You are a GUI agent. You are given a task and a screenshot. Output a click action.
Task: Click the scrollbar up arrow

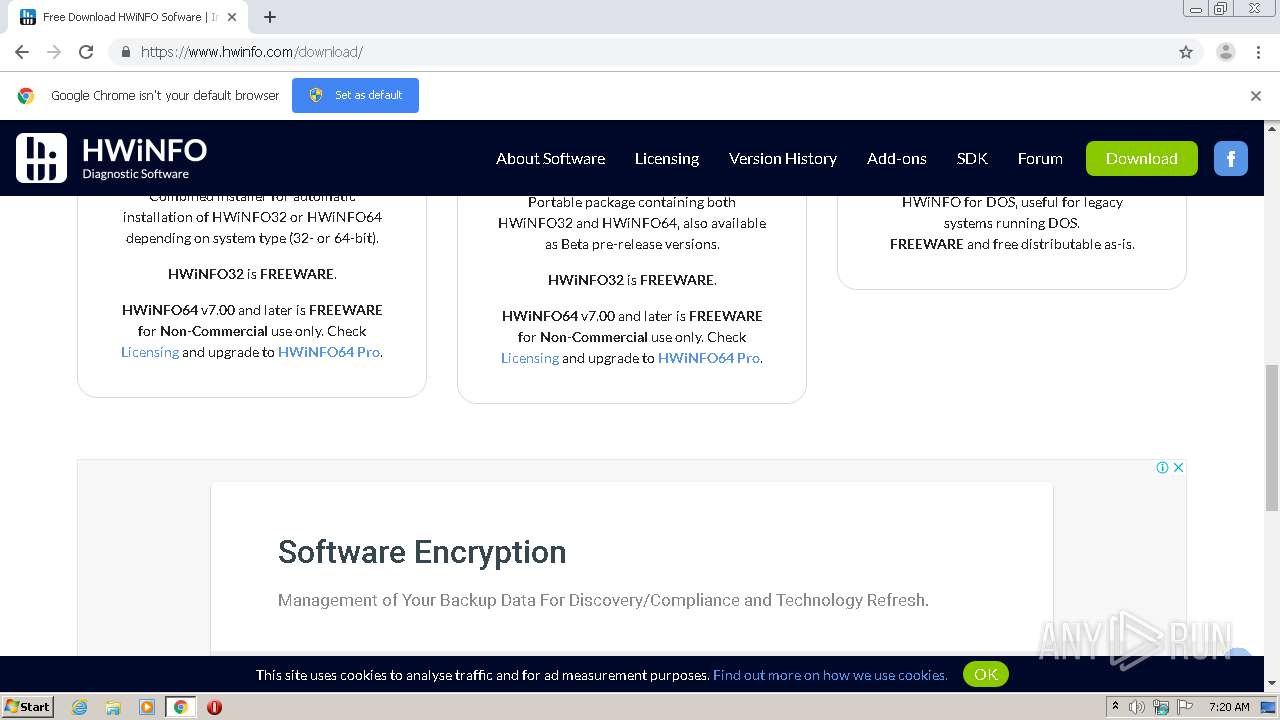tap(1272, 128)
